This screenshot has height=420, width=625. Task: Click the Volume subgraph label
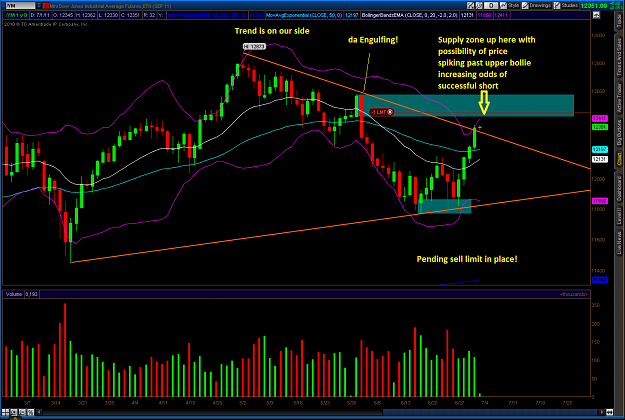coord(14,294)
